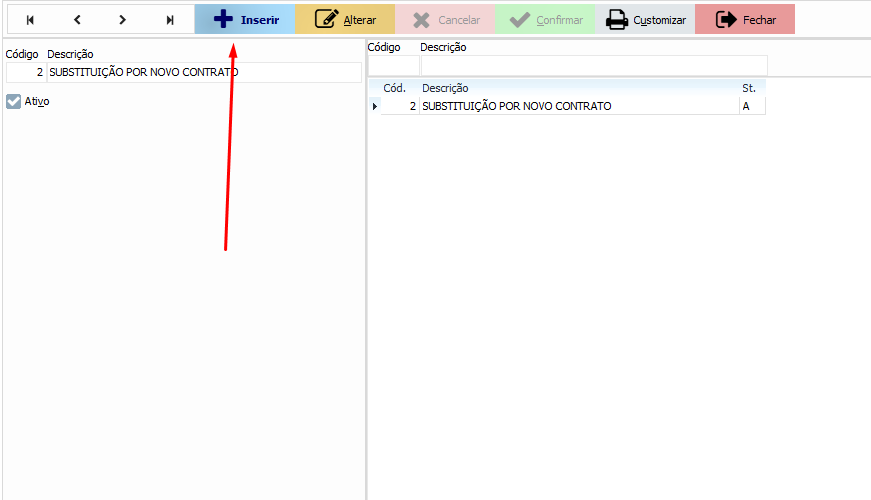Sort grid by Descrição column header
871x500 pixels.
[x=578, y=88]
